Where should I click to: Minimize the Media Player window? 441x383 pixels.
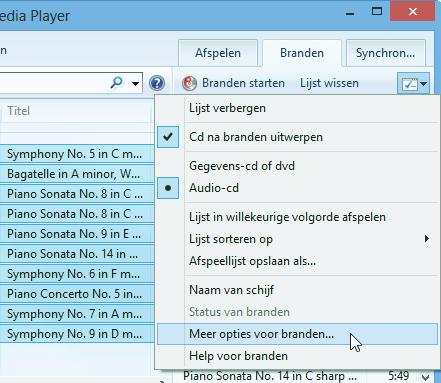350,13
